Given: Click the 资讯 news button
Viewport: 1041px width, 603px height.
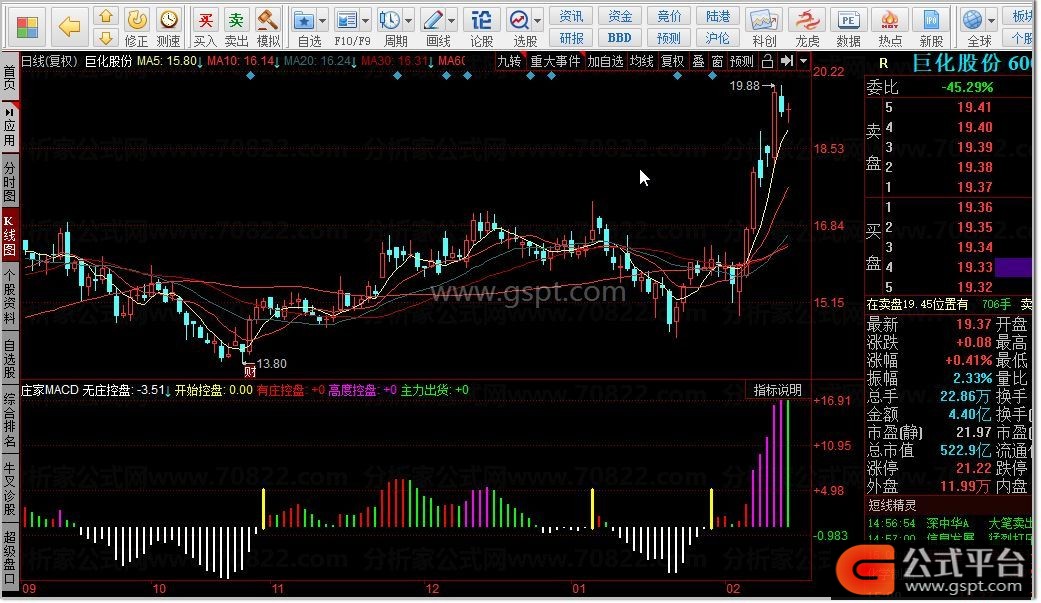Looking at the screenshot, I should coord(571,17).
